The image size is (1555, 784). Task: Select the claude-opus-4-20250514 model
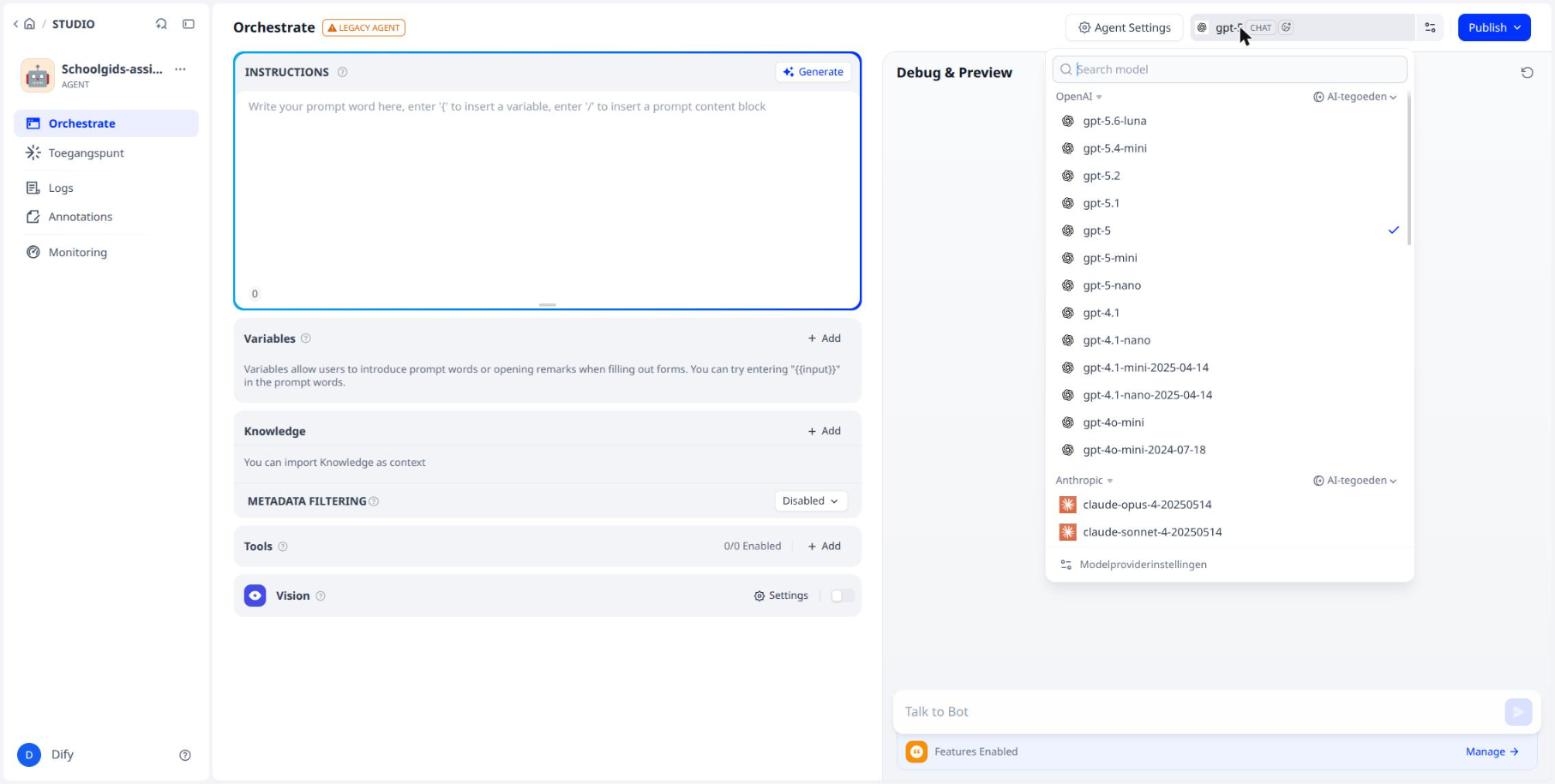pos(1229,505)
